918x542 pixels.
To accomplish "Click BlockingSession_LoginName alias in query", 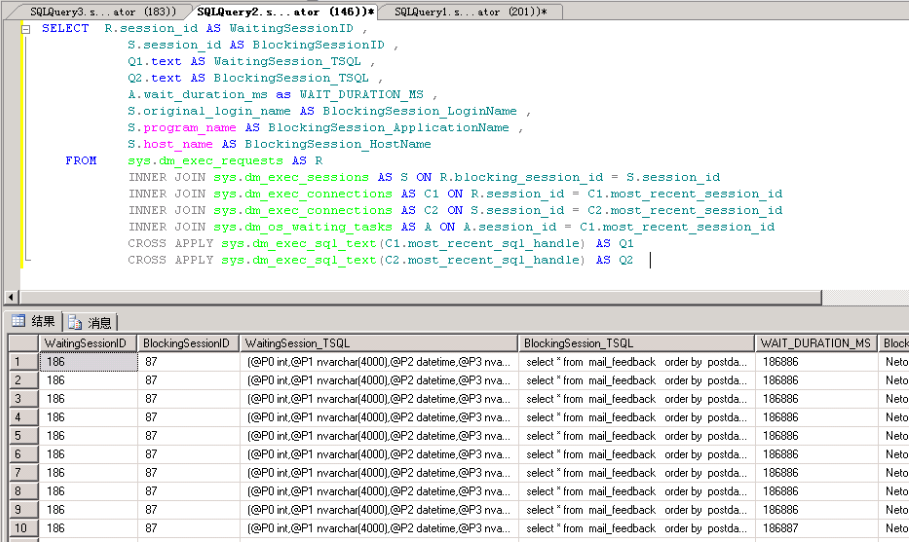I will point(420,111).
